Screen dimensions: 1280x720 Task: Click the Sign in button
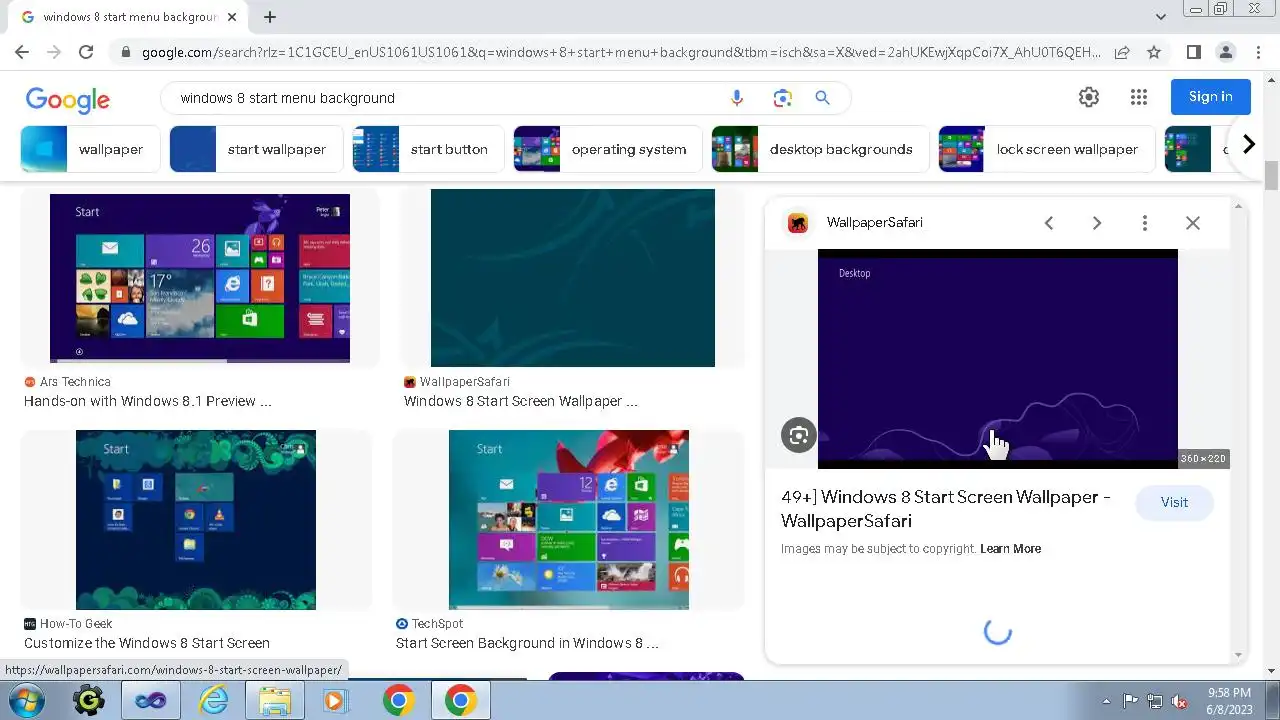(1210, 97)
